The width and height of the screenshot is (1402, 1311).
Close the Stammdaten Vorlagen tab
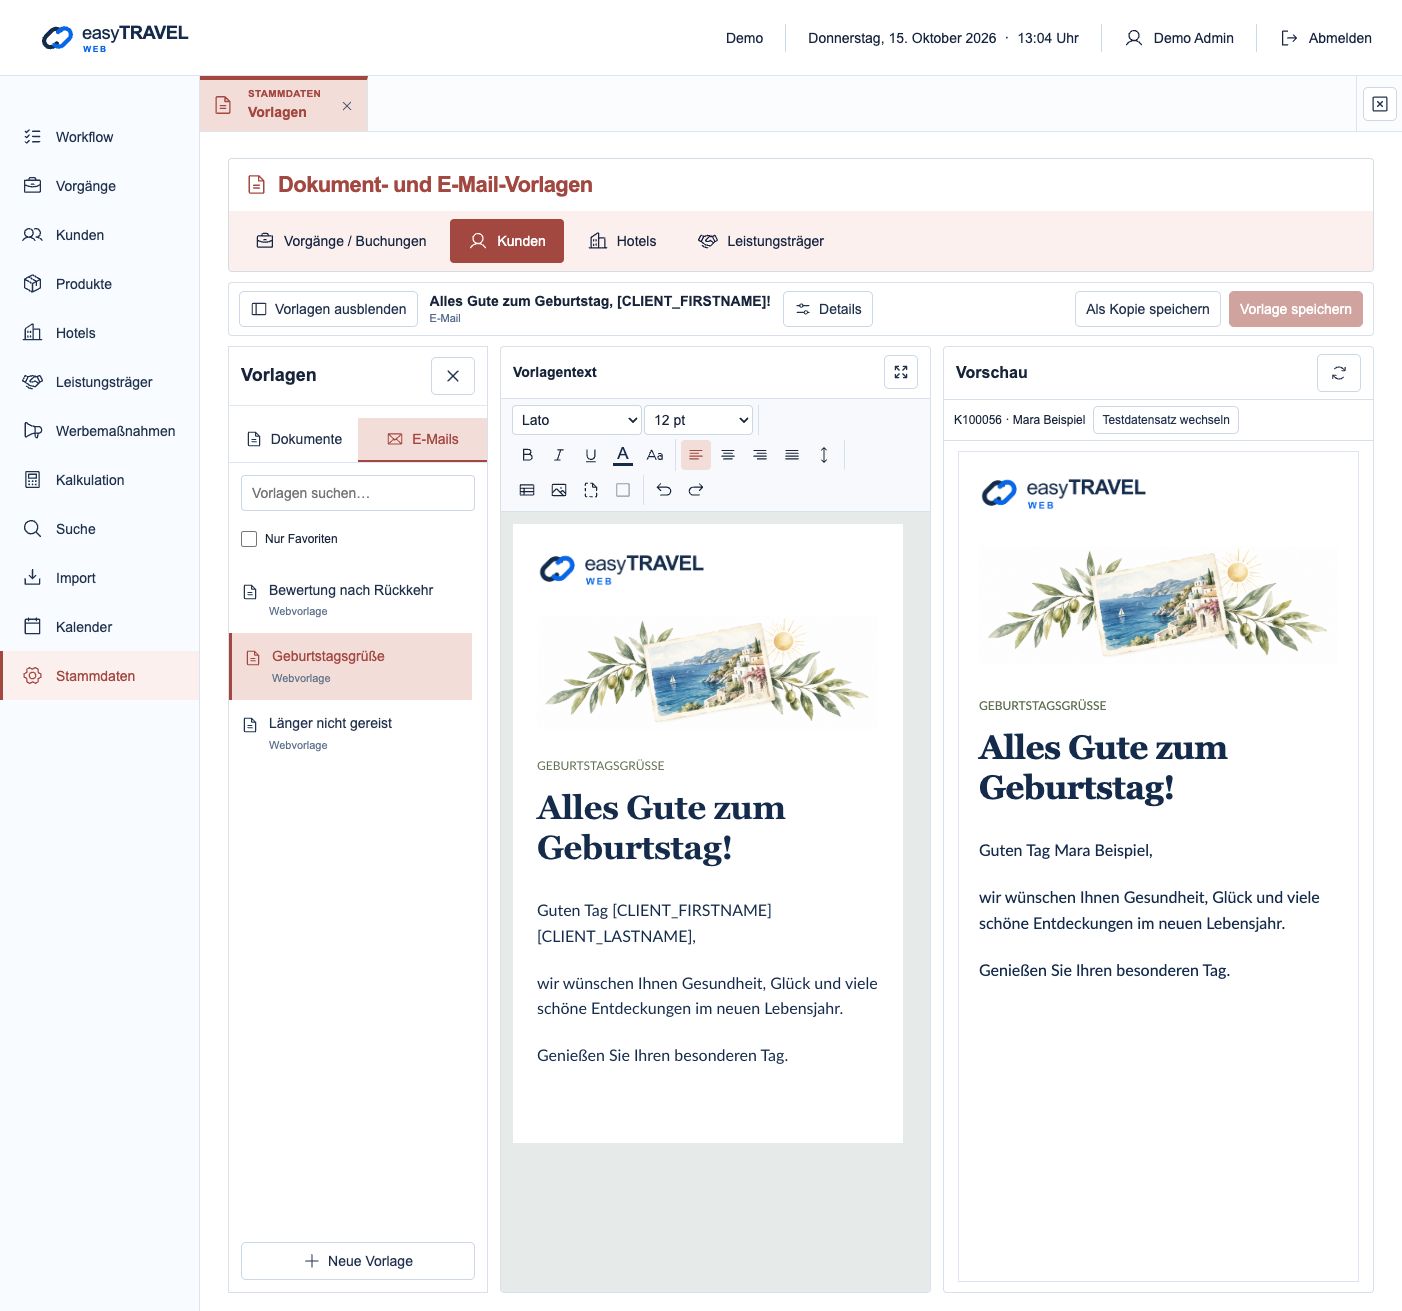(347, 106)
